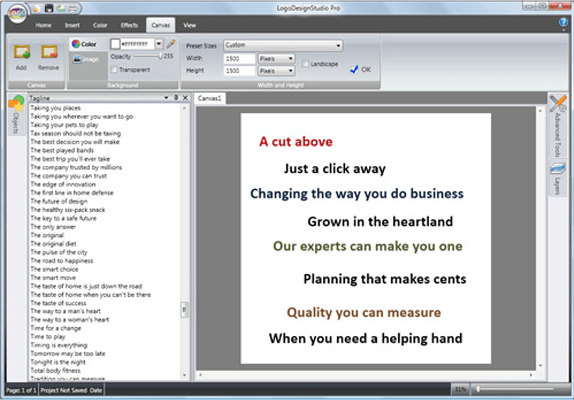
Task: Choose tagline 'Taking you places'
Action: point(55,108)
